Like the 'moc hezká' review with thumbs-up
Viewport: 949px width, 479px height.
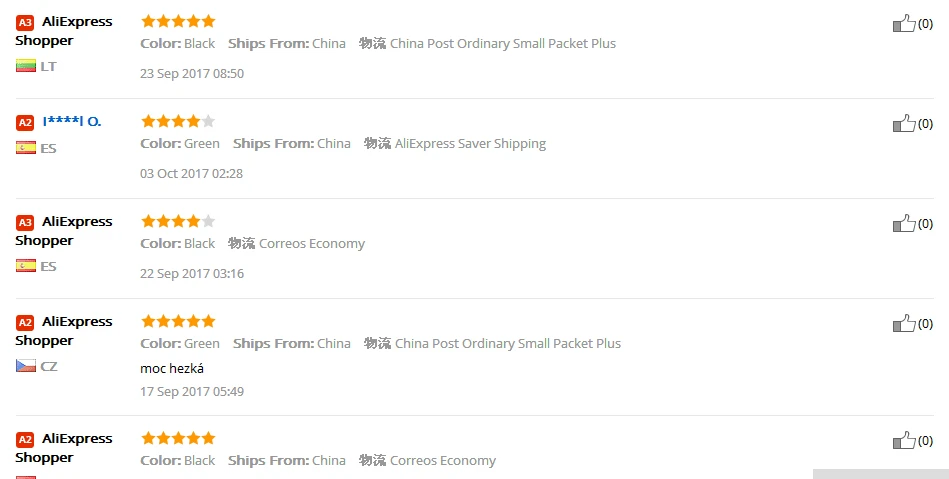click(904, 323)
